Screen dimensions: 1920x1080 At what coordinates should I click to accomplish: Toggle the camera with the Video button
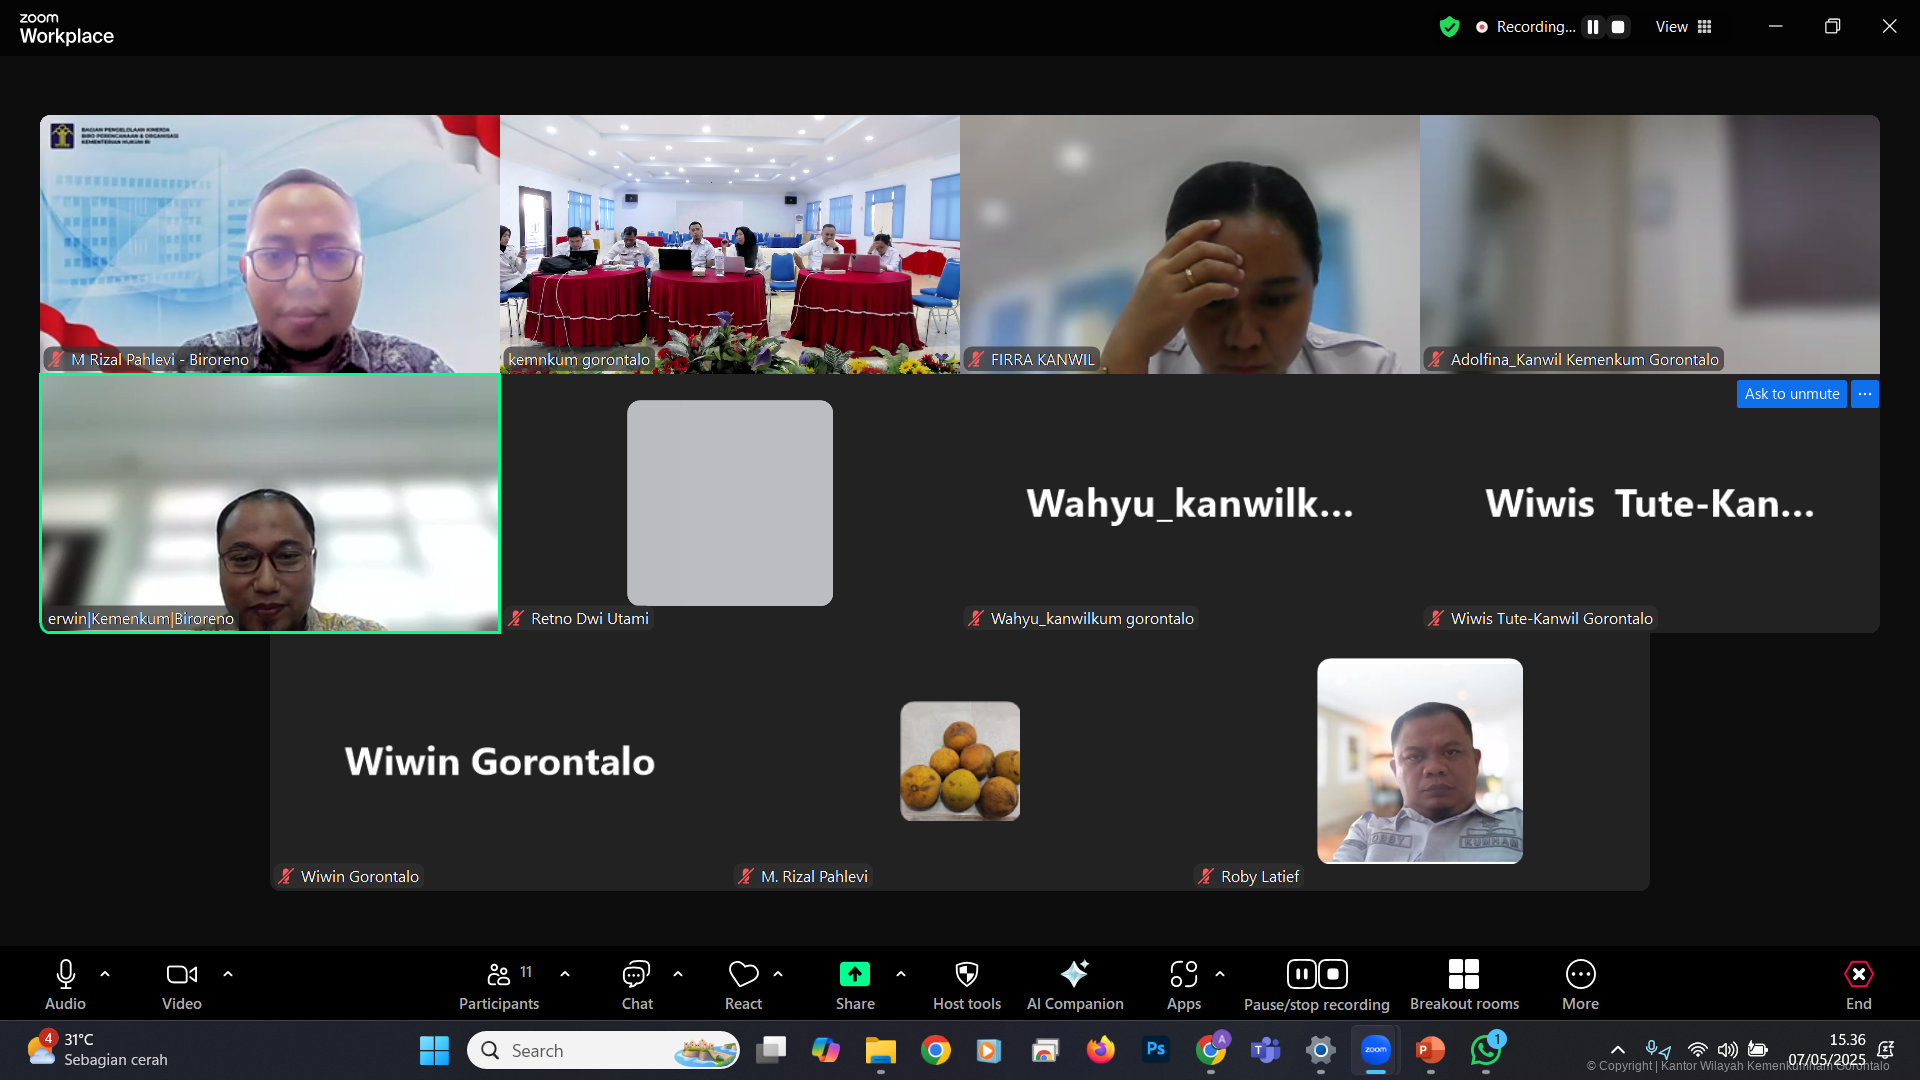click(181, 975)
